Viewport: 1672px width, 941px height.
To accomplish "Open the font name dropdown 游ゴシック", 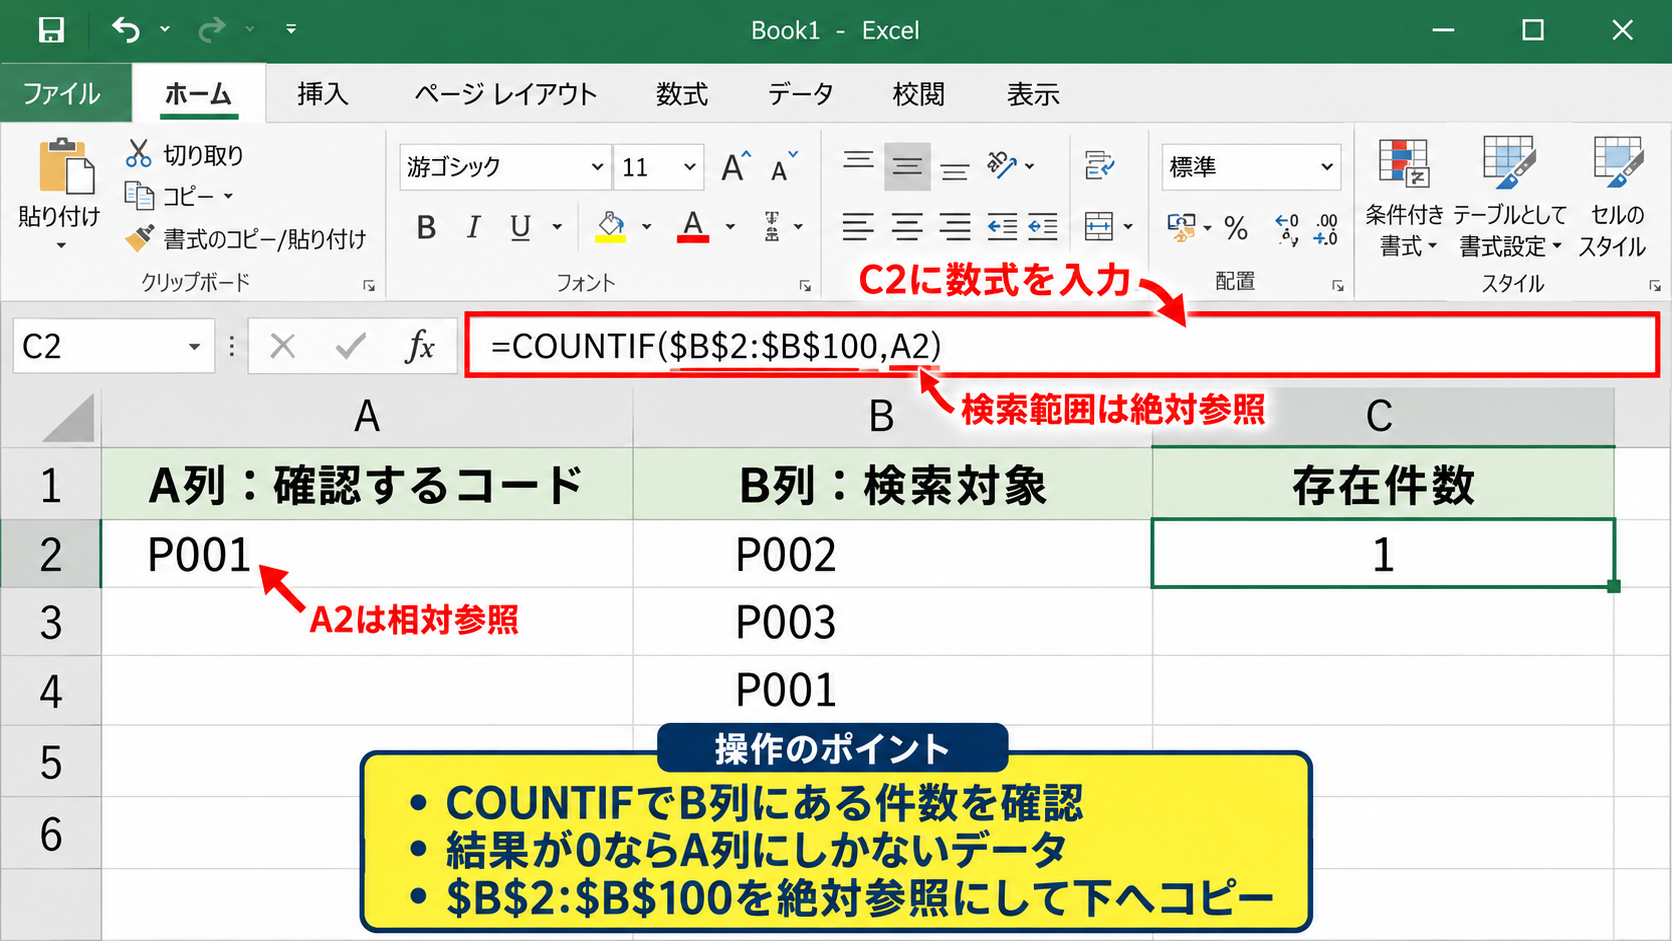I will click(x=597, y=167).
